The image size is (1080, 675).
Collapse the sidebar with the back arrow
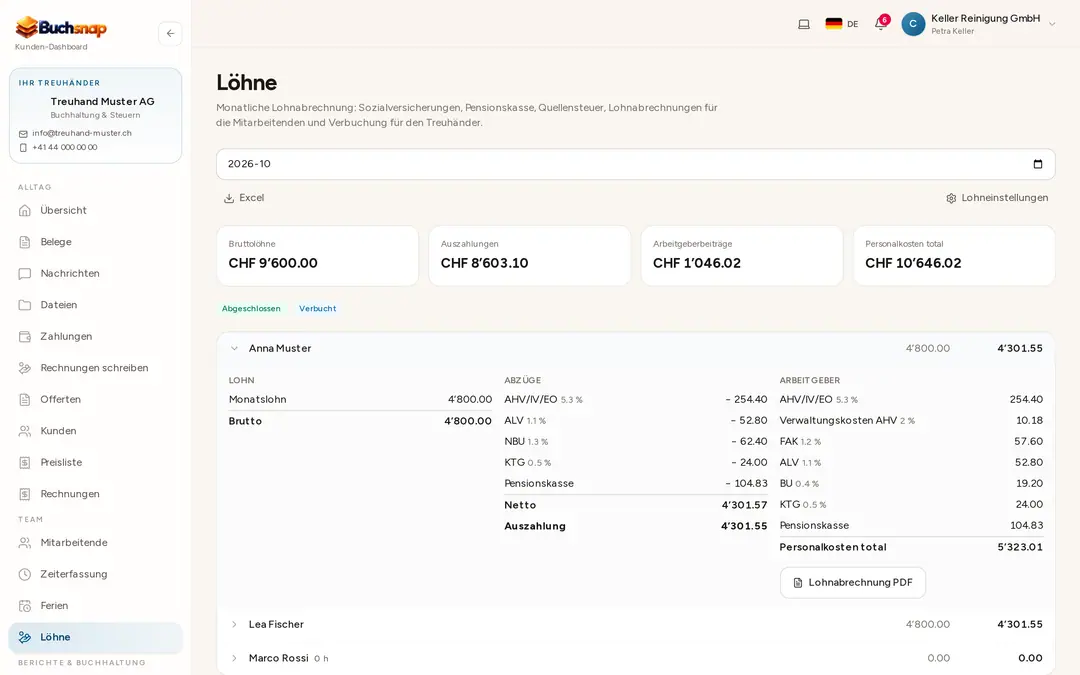170,33
